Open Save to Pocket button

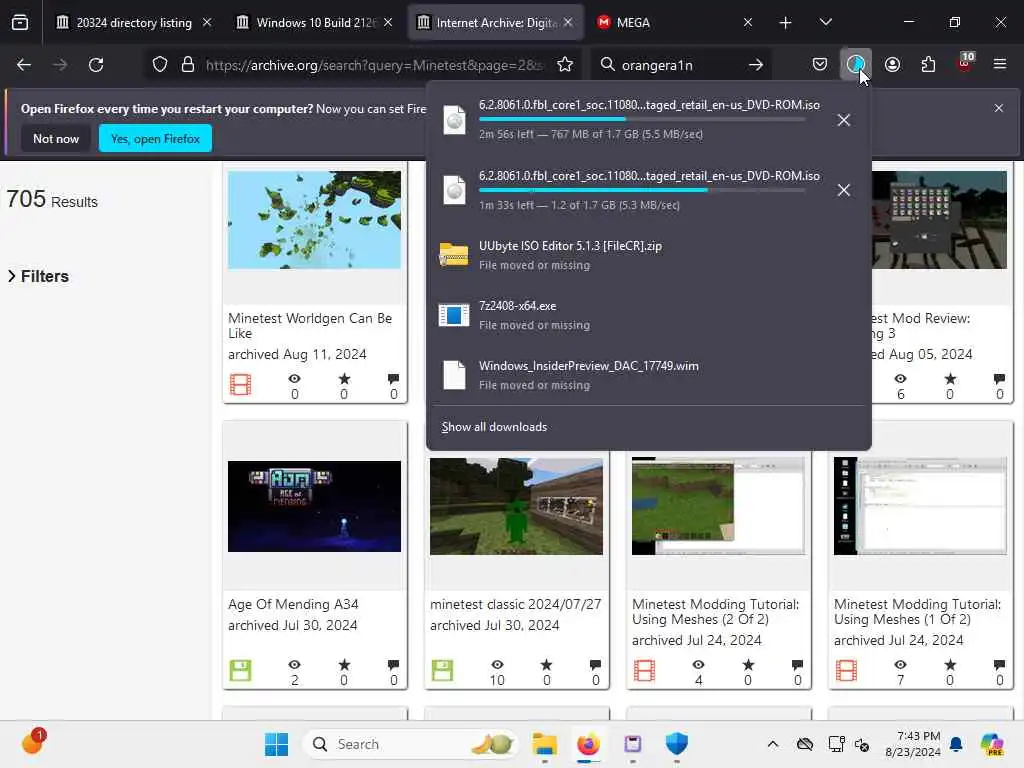(820, 65)
